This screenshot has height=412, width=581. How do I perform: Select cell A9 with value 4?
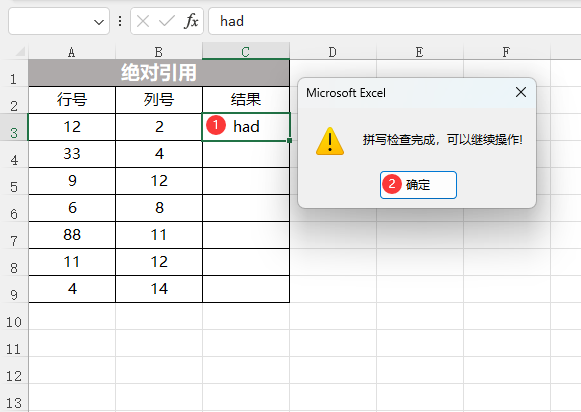tap(72, 289)
